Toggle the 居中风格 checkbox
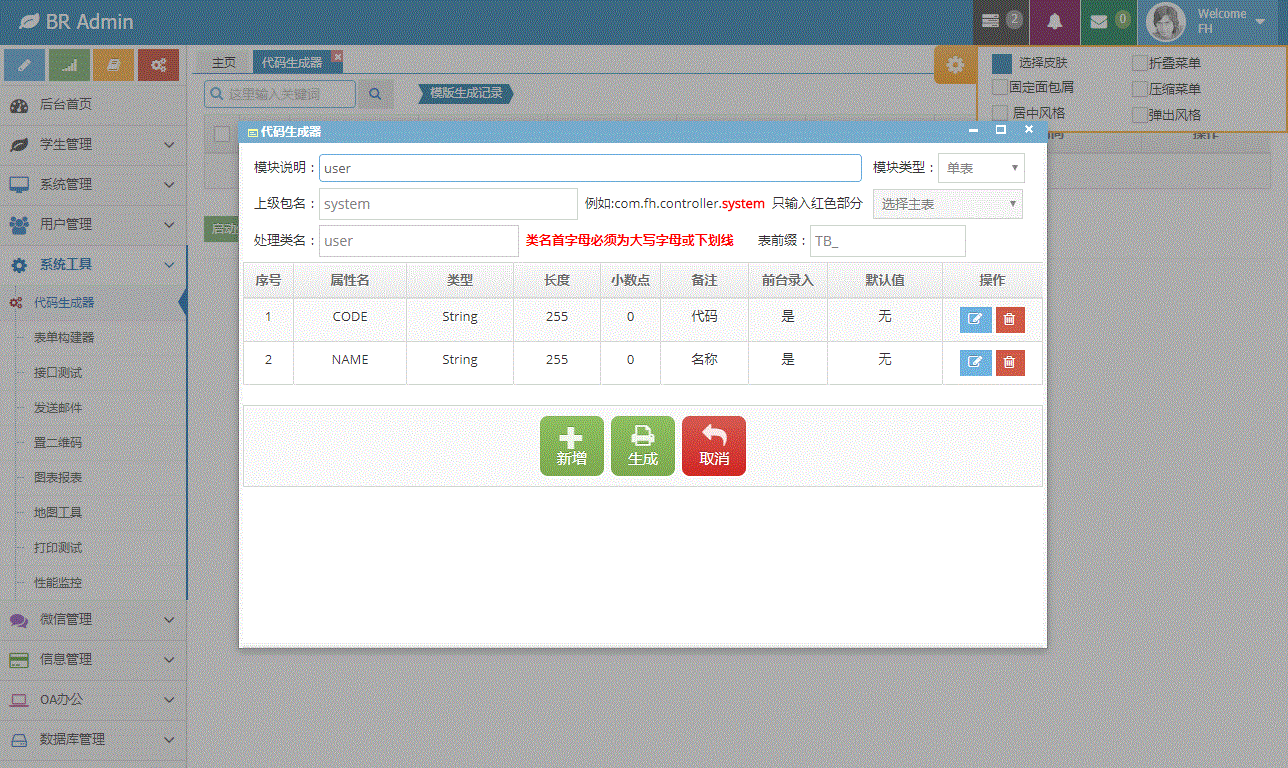1288x768 pixels. pos(1000,114)
